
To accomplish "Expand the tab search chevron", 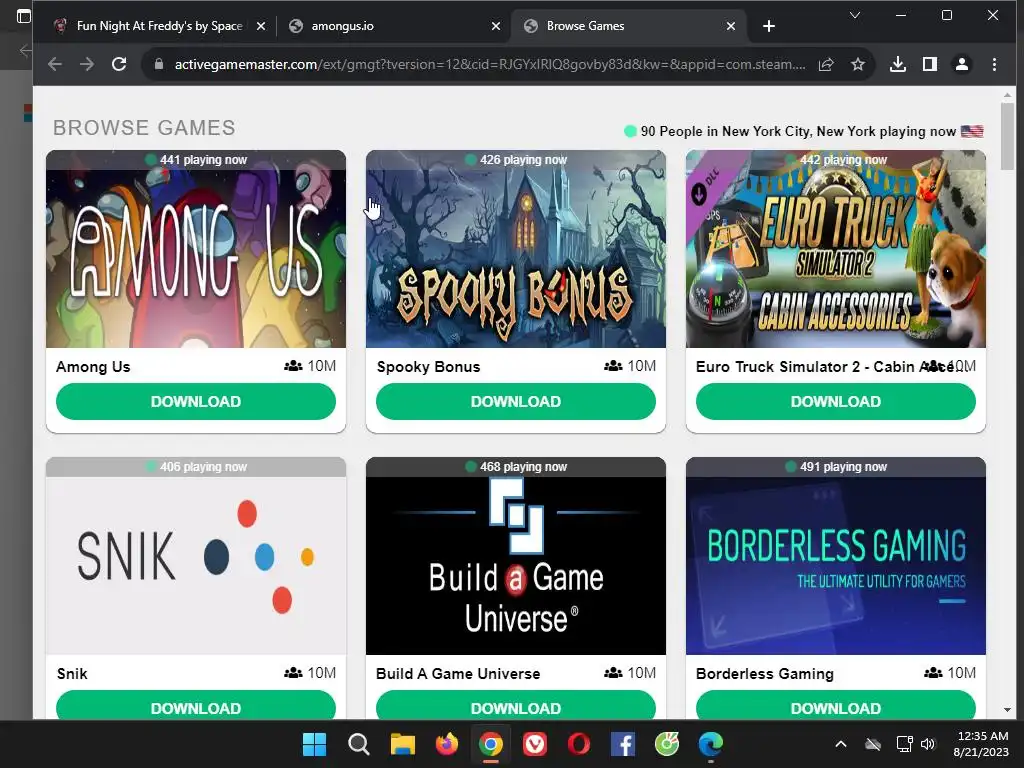I will (x=854, y=15).
